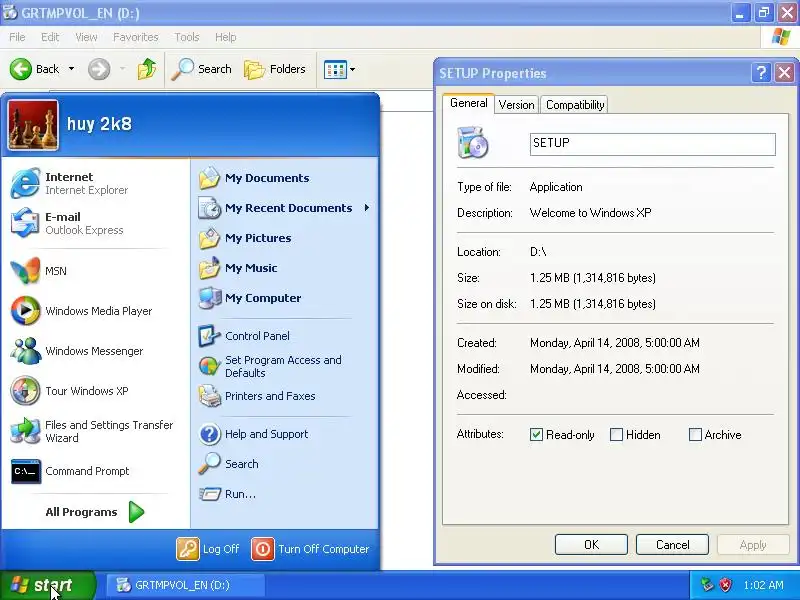Open Windows Messenger
Viewport: 800px width, 600px height.
(x=77, y=351)
